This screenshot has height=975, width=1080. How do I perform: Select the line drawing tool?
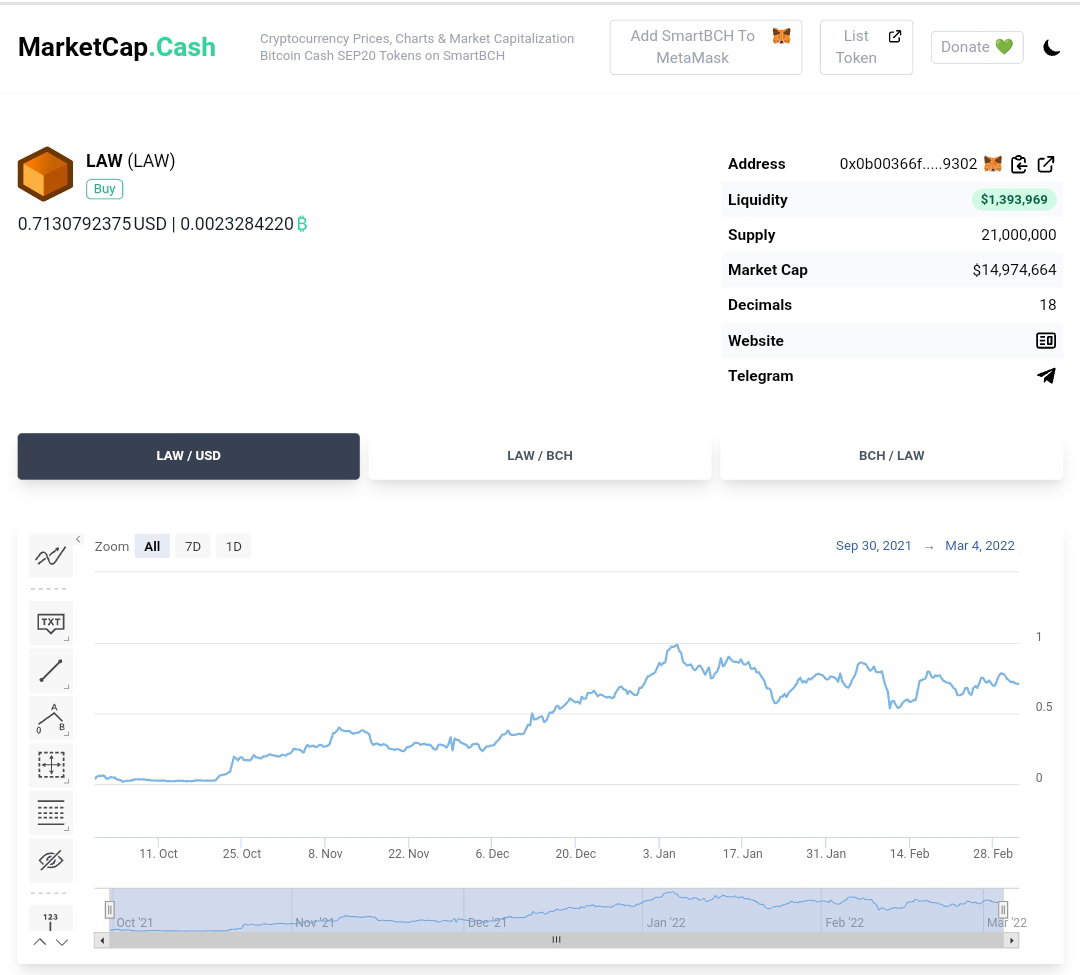(51, 670)
